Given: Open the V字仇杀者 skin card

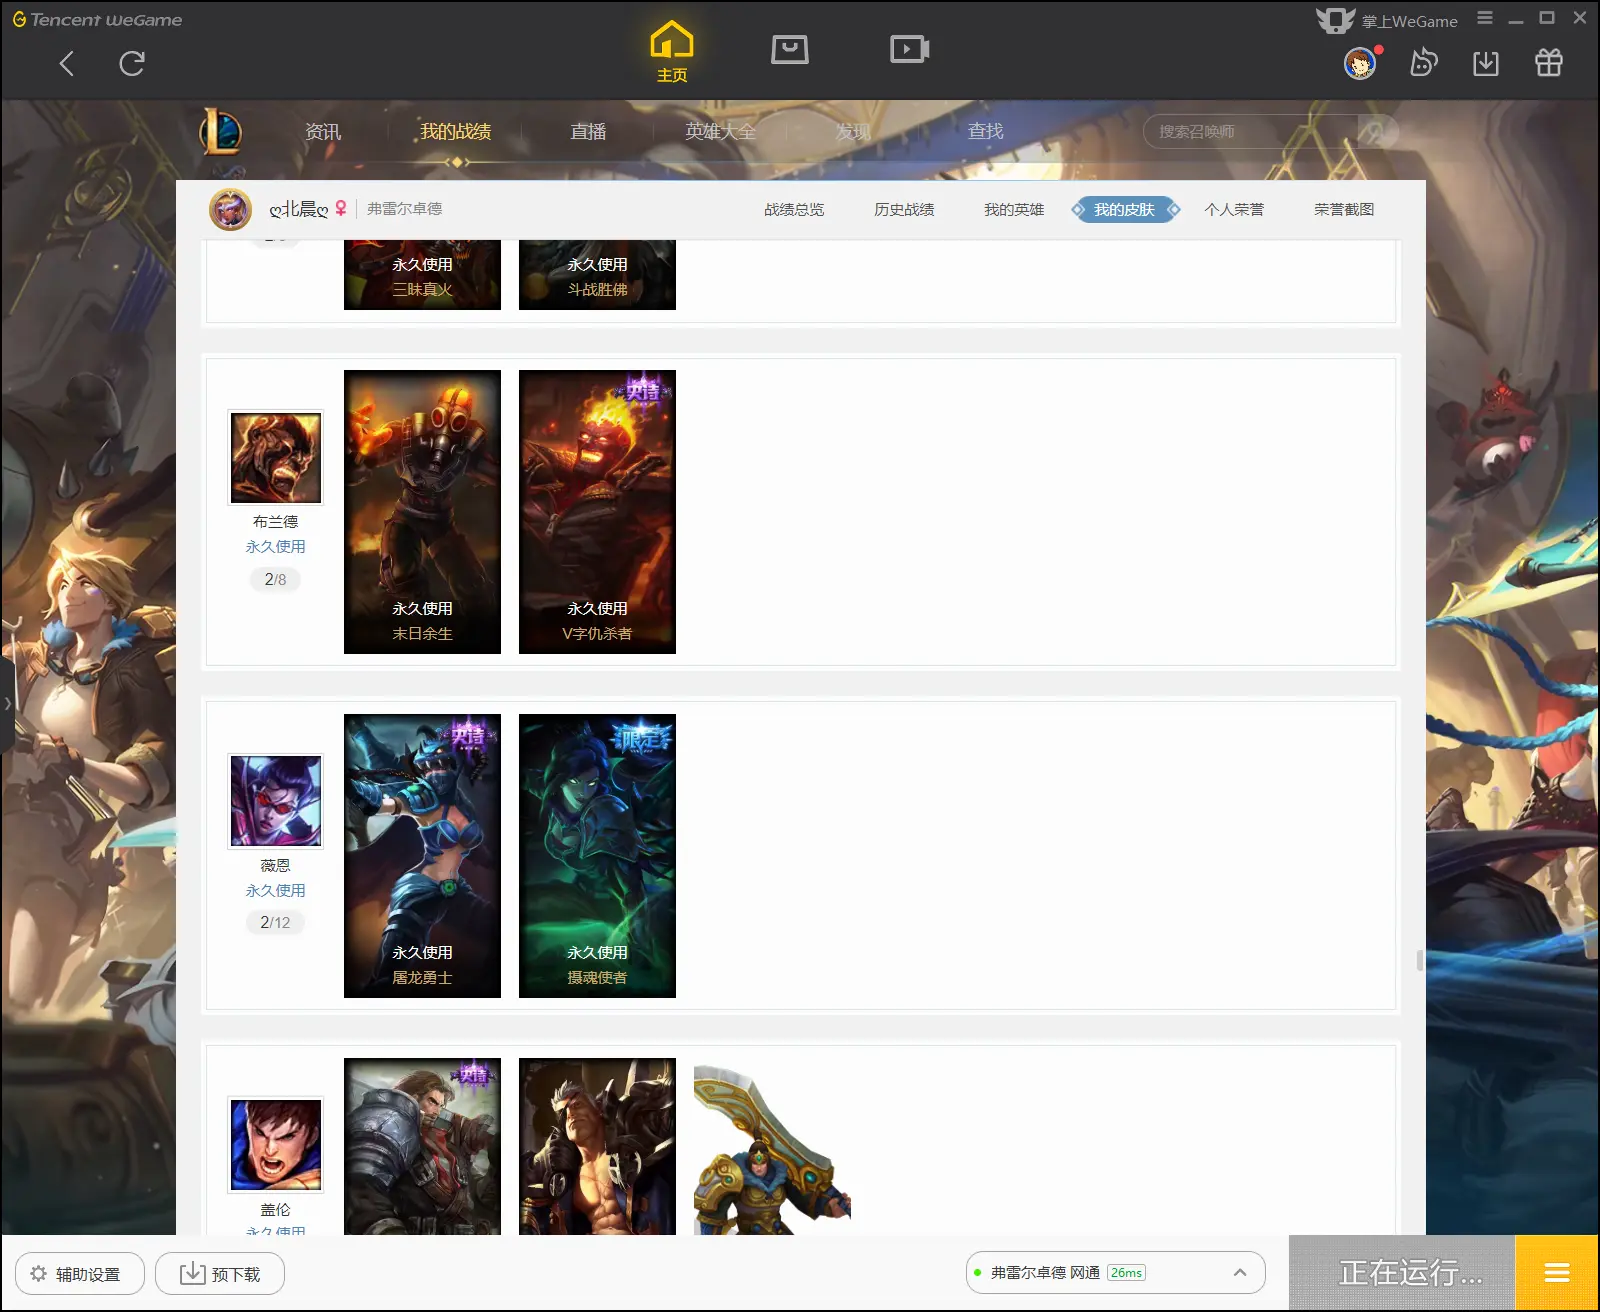Looking at the screenshot, I should click(597, 512).
